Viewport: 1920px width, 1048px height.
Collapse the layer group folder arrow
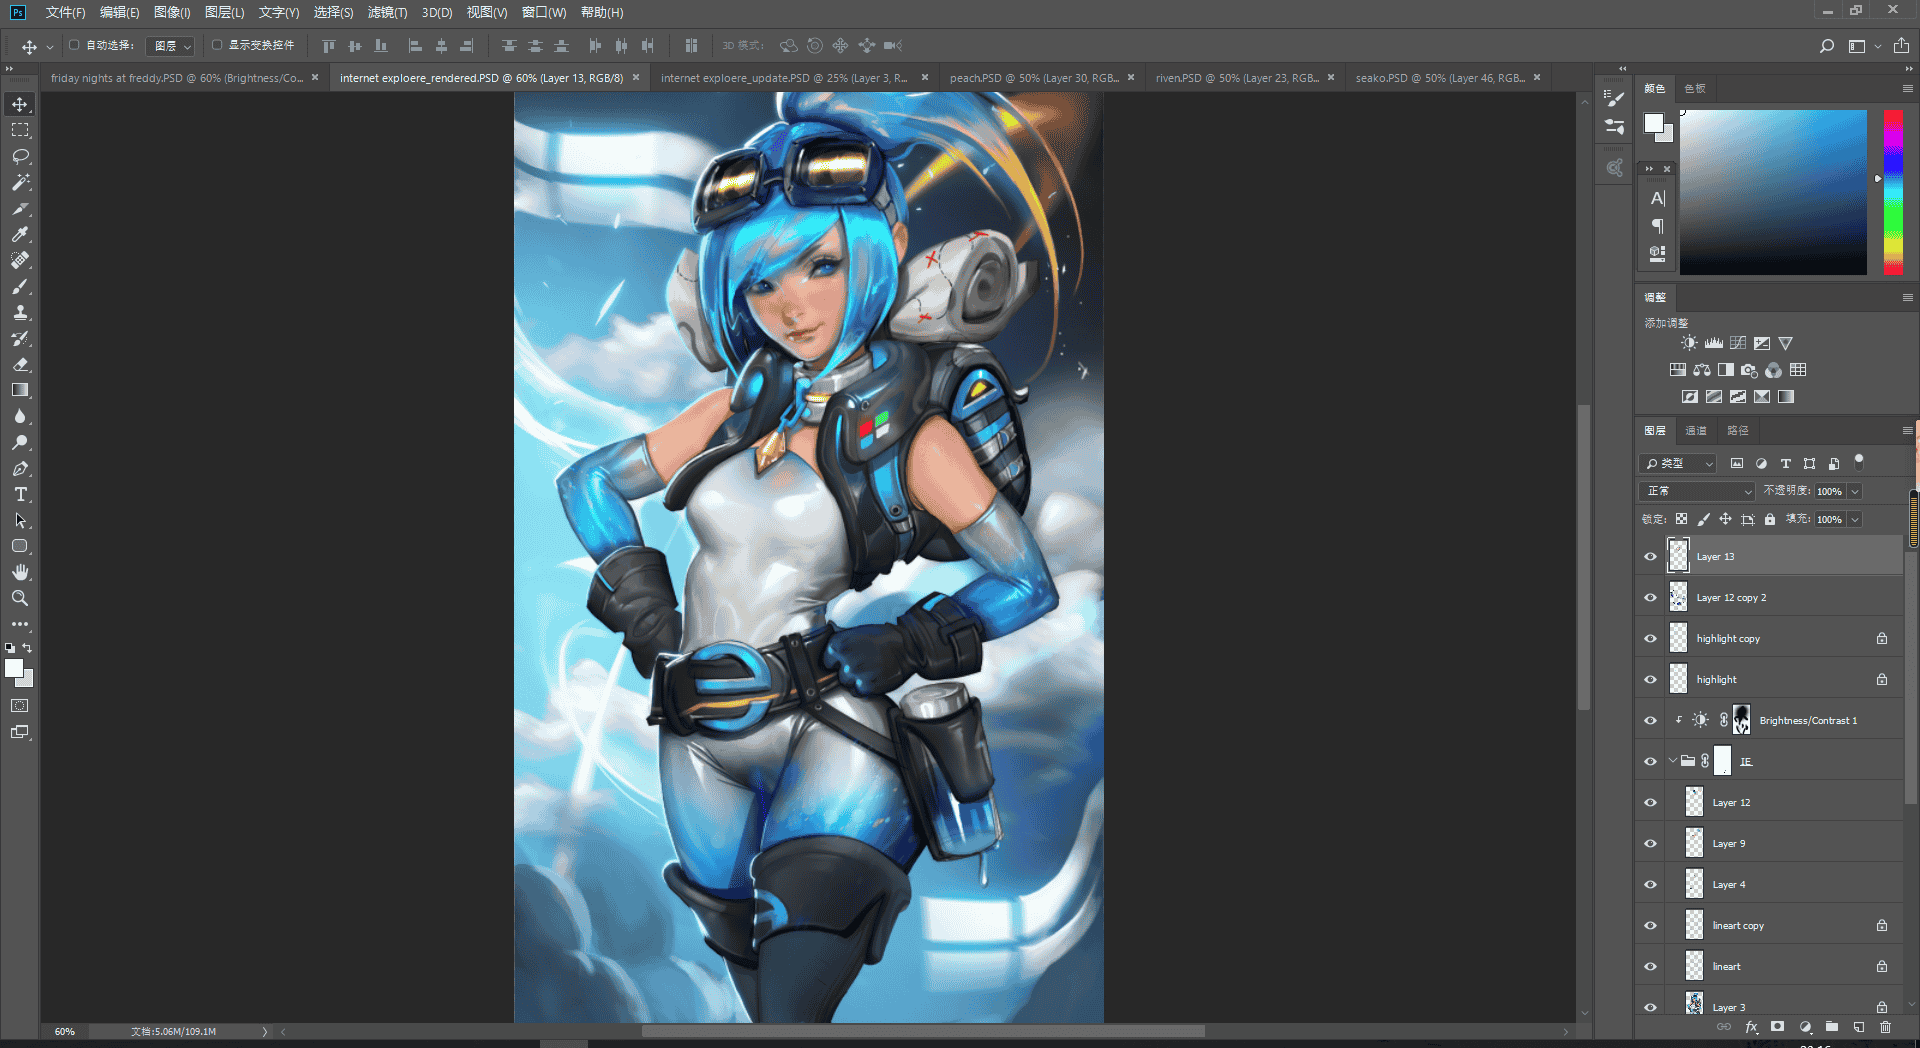pos(1672,761)
